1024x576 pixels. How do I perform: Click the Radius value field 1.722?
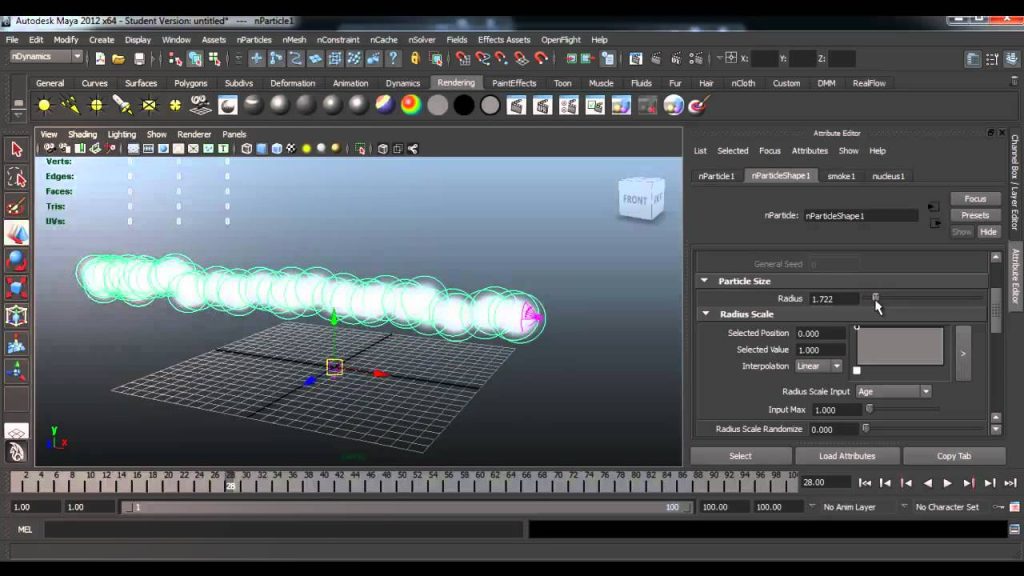click(833, 299)
